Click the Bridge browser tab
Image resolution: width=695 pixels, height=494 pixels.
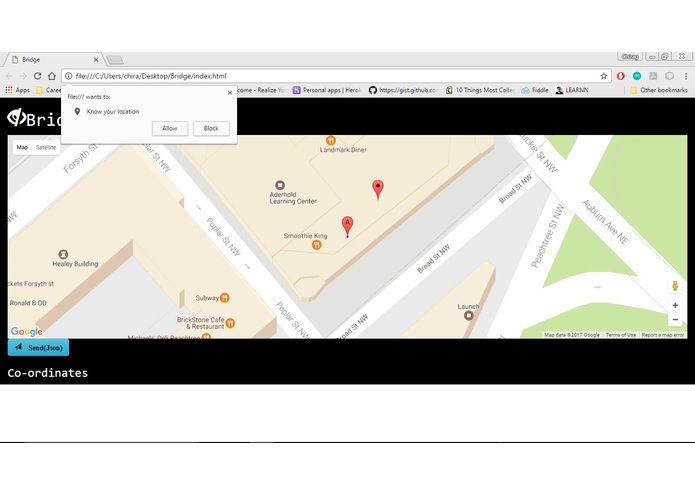click(x=52, y=59)
